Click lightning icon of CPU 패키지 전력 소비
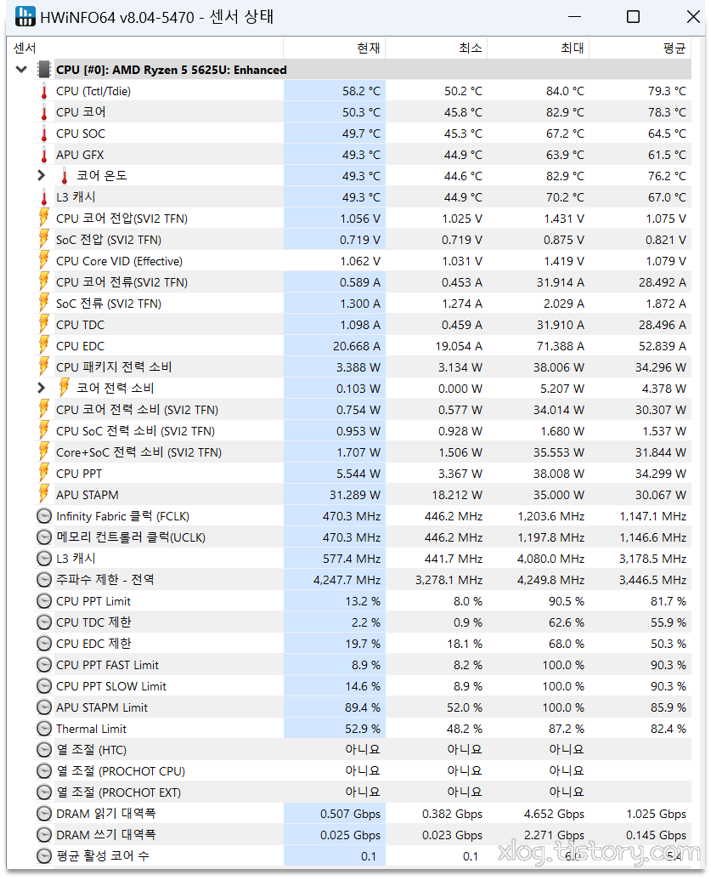This screenshot has height=879, width=711. pos(44,367)
